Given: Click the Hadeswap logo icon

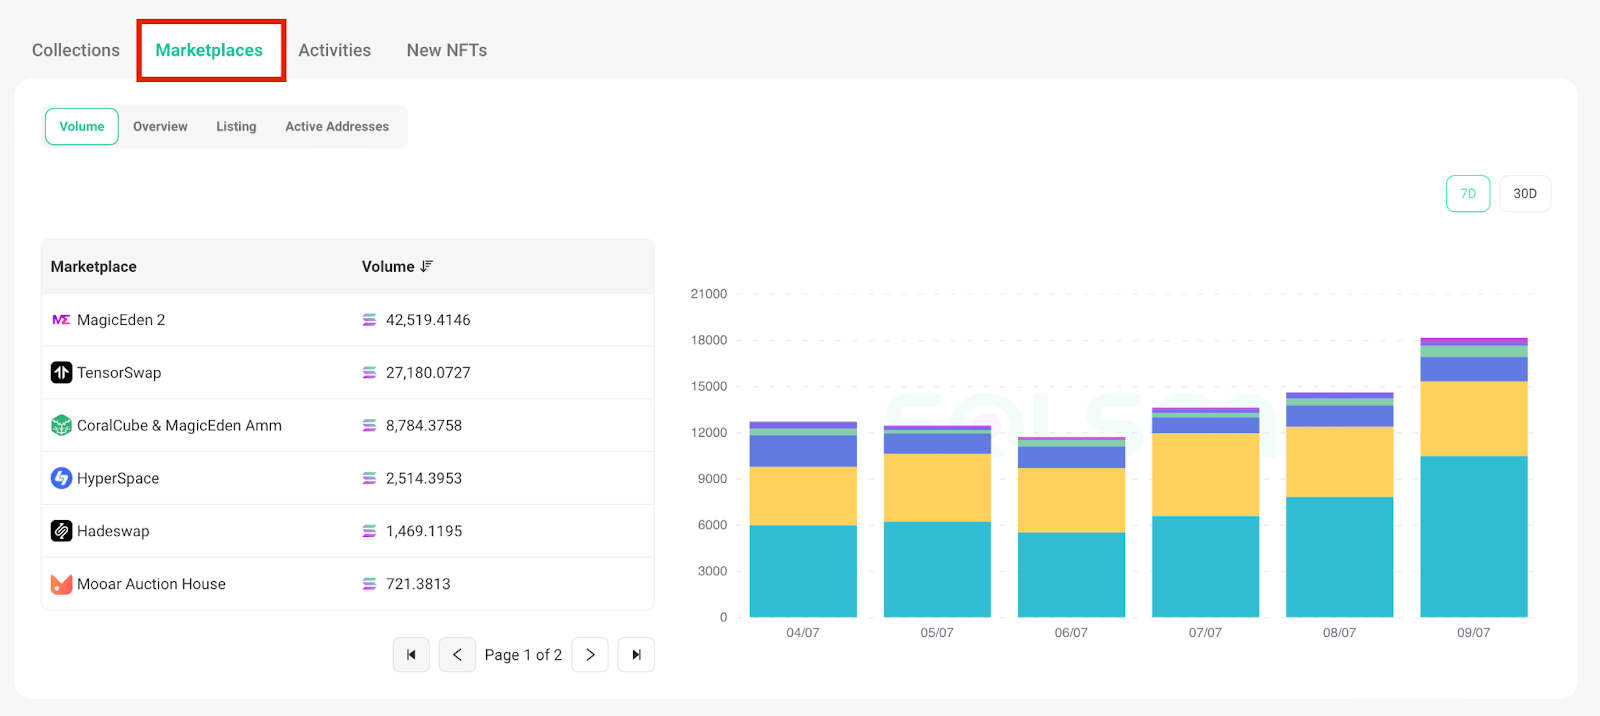Looking at the screenshot, I should (x=61, y=531).
